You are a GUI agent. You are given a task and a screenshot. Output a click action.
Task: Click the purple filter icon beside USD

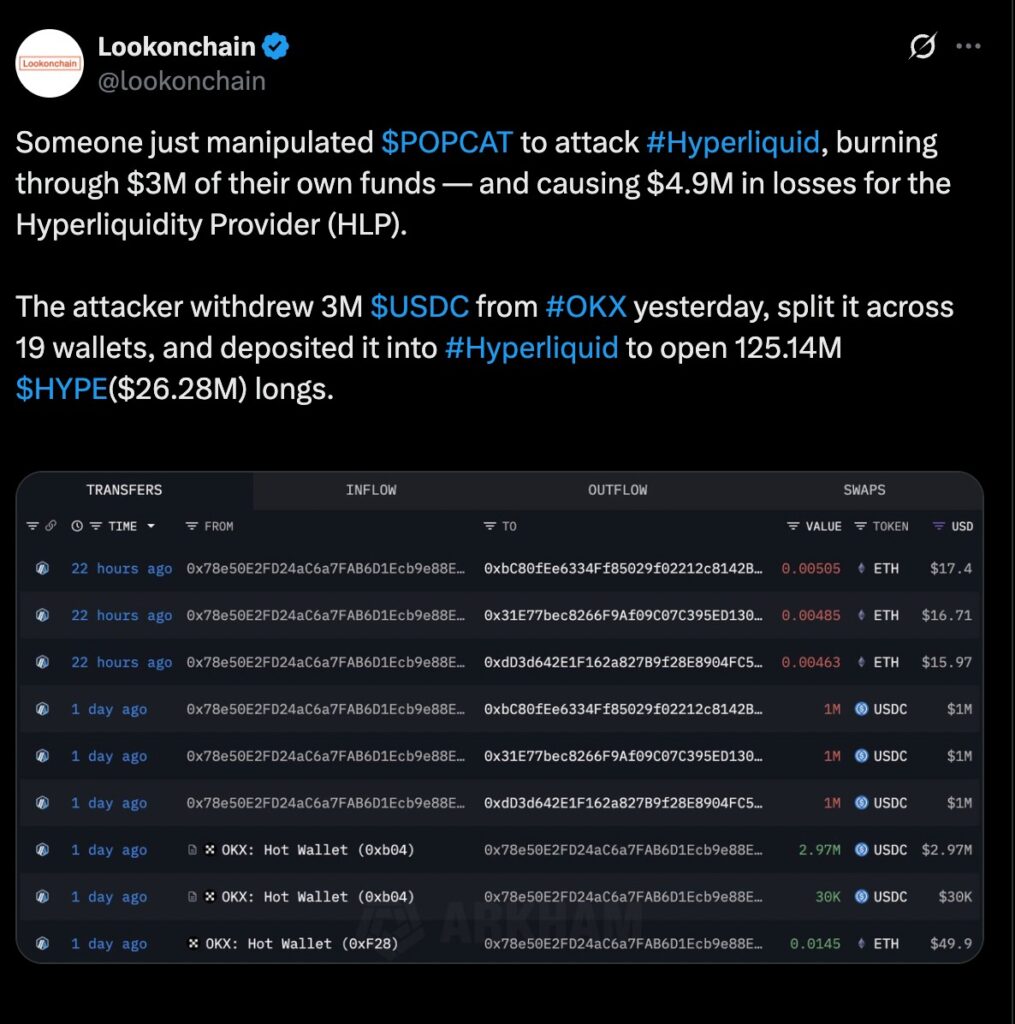938,526
